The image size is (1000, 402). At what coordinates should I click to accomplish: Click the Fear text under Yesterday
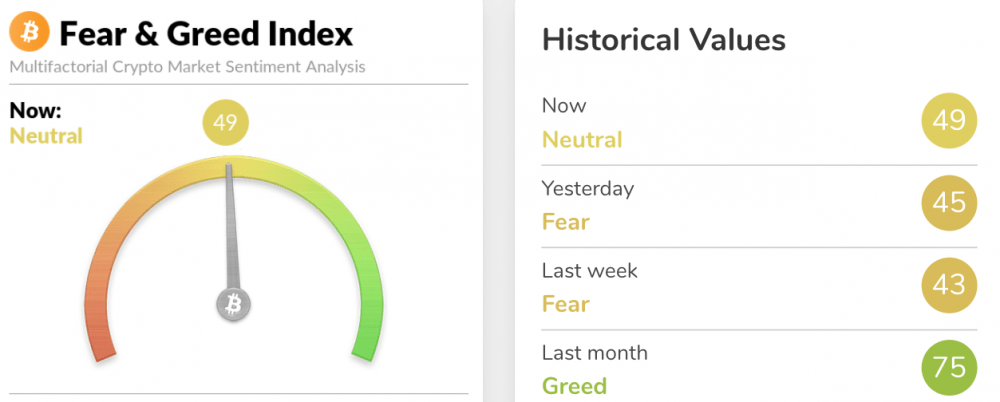(x=566, y=222)
